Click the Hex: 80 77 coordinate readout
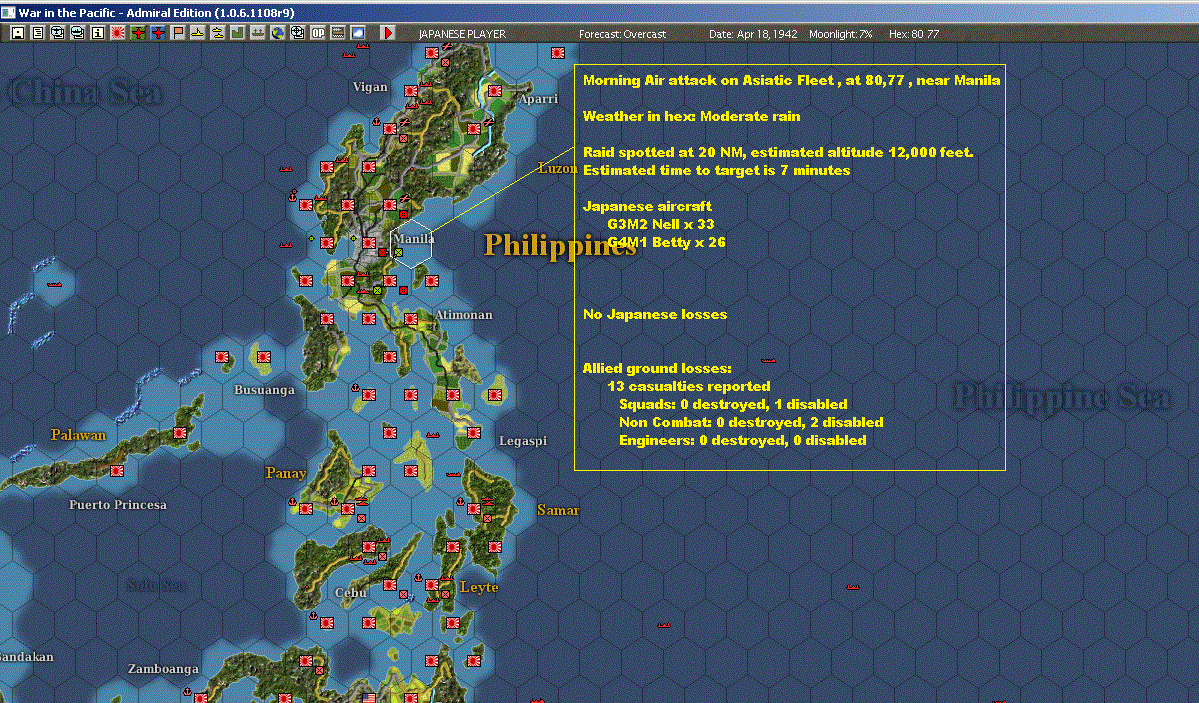The image size is (1199, 703). [x=914, y=34]
